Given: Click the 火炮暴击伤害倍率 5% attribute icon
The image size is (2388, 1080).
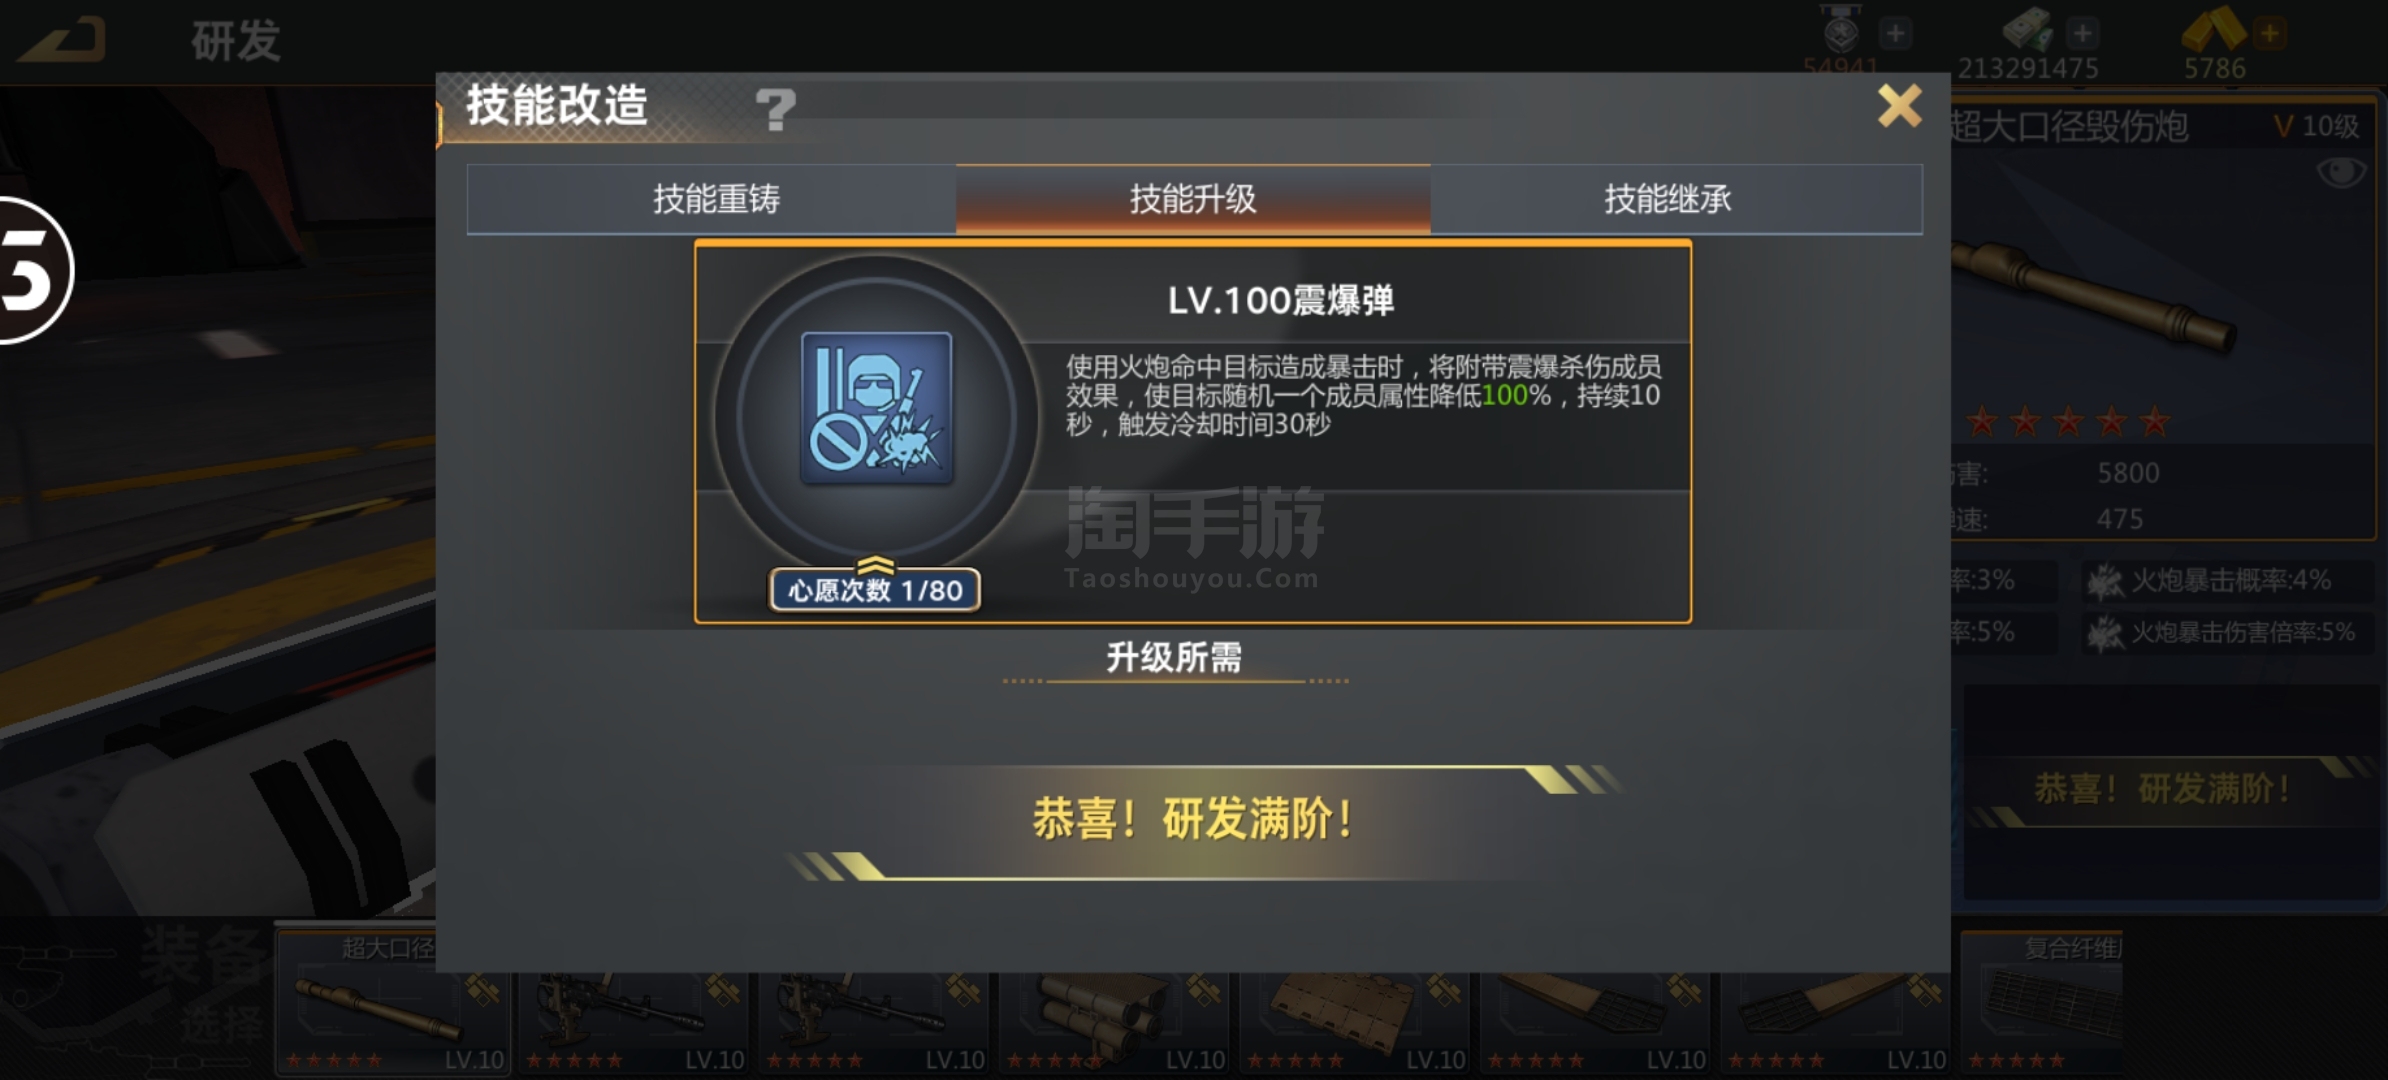Looking at the screenshot, I should (x=2106, y=633).
